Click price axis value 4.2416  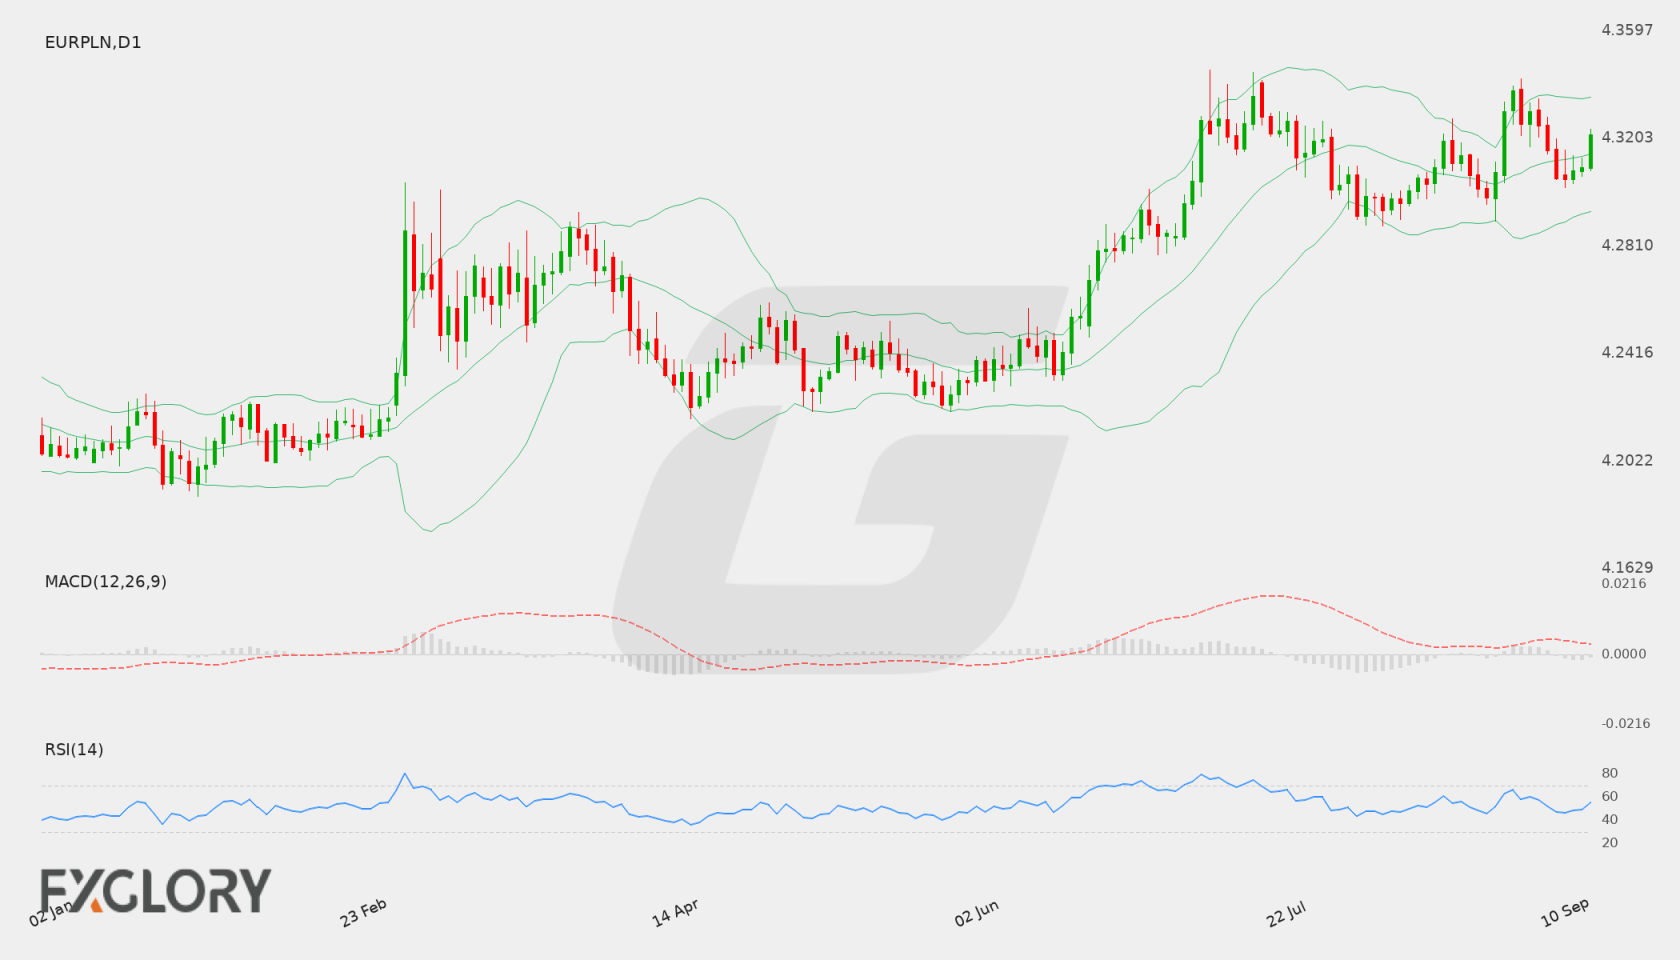tap(1627, 352)
